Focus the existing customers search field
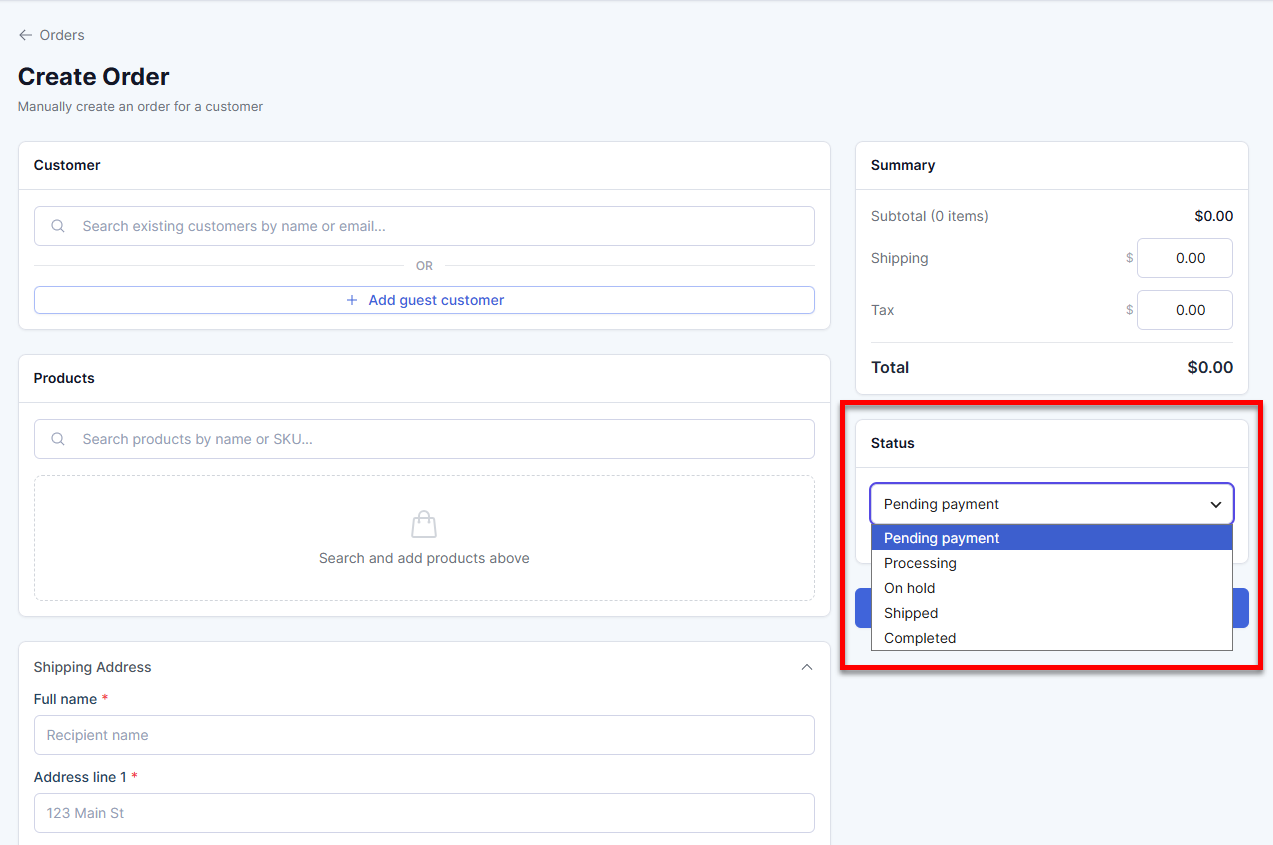Viewport: 1273px width, 845px height. [x=424, y=226]
